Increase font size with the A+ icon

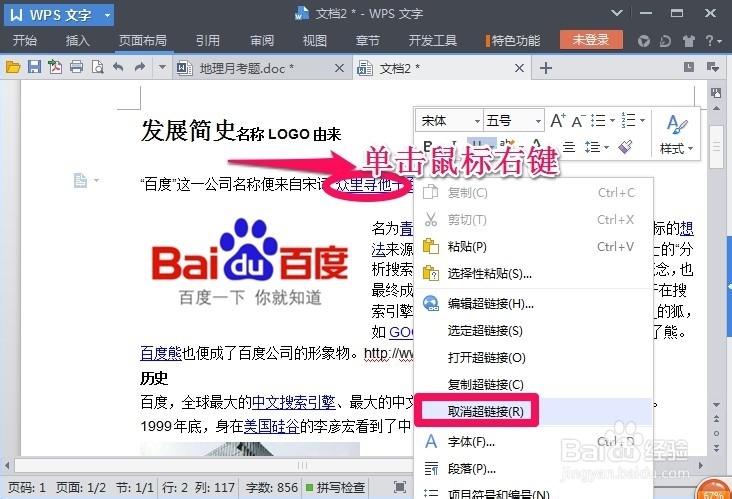558,121
